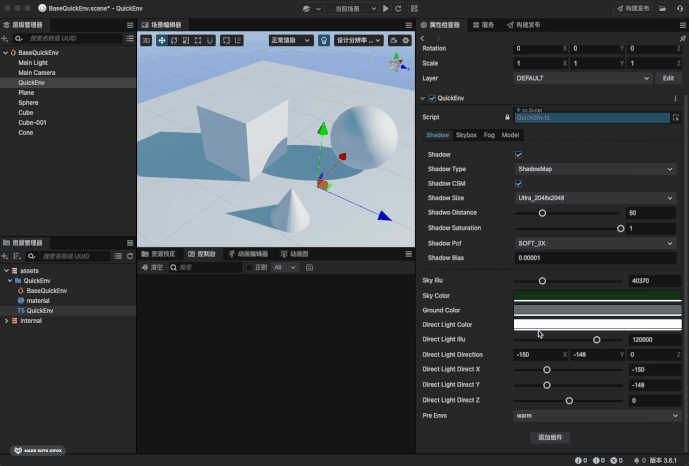Click the Ground Color swatch
Screen dimensions: 689x466
(598, 310)
